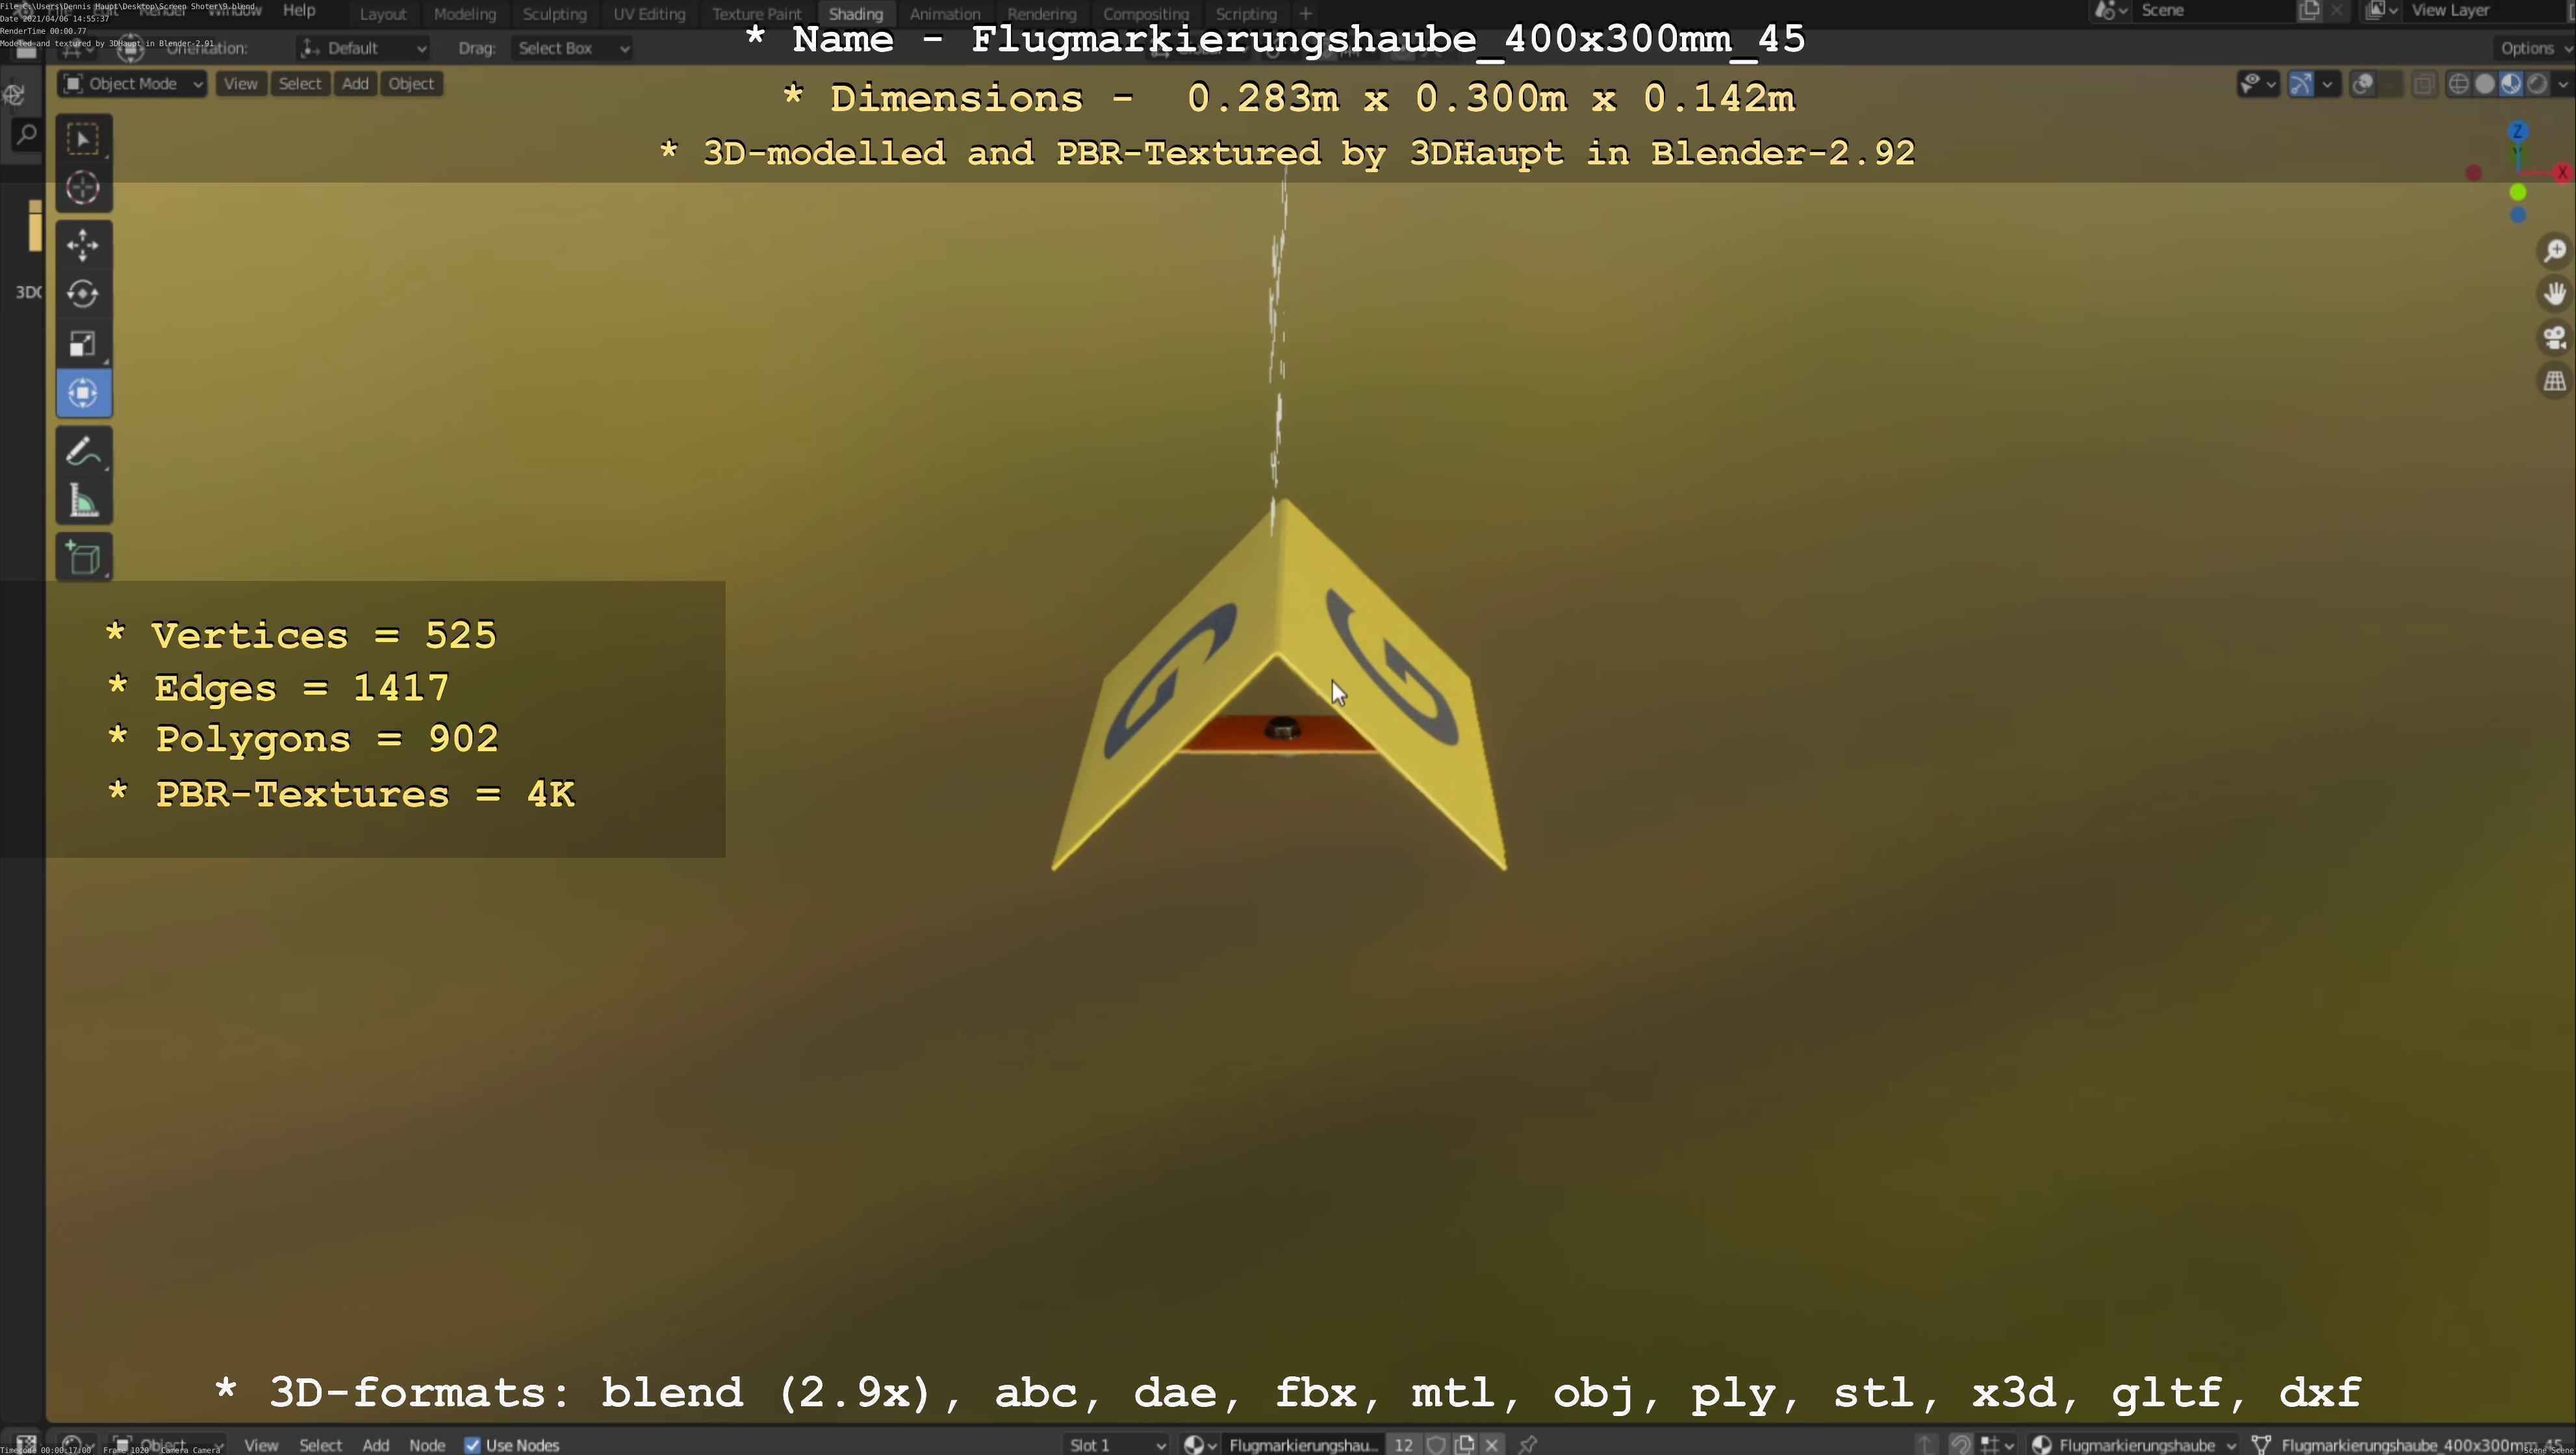This screenshot has width=2576, height=1455.
Task: Open the material browse dropdown sphere icon
Action: [x=1199, y=1444]
